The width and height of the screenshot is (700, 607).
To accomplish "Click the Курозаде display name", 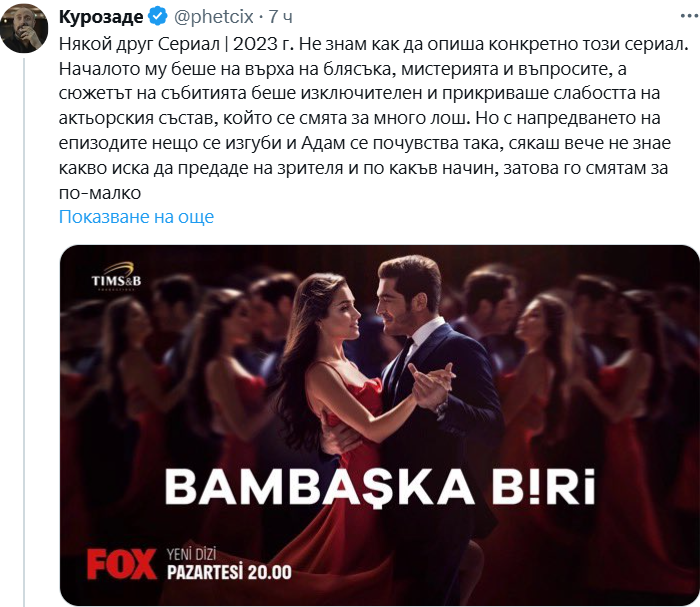I will 101,17.
